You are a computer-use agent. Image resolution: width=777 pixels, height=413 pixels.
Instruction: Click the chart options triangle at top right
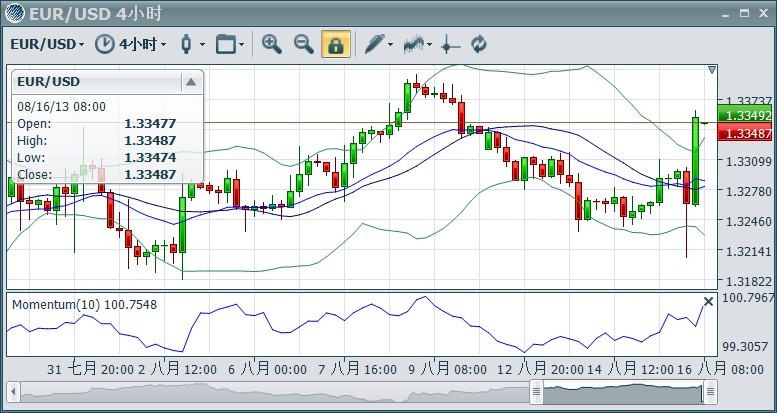[712, 70]
